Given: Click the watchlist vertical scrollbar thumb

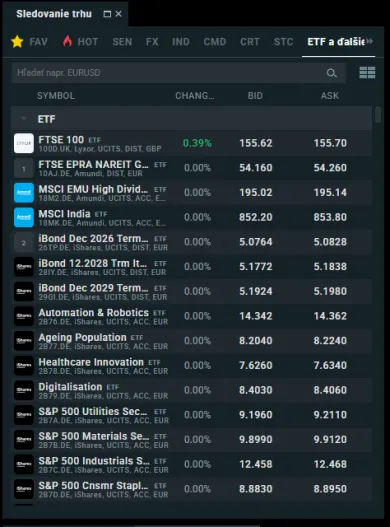Looking at the screenshot, I should [x=378, y=115].
